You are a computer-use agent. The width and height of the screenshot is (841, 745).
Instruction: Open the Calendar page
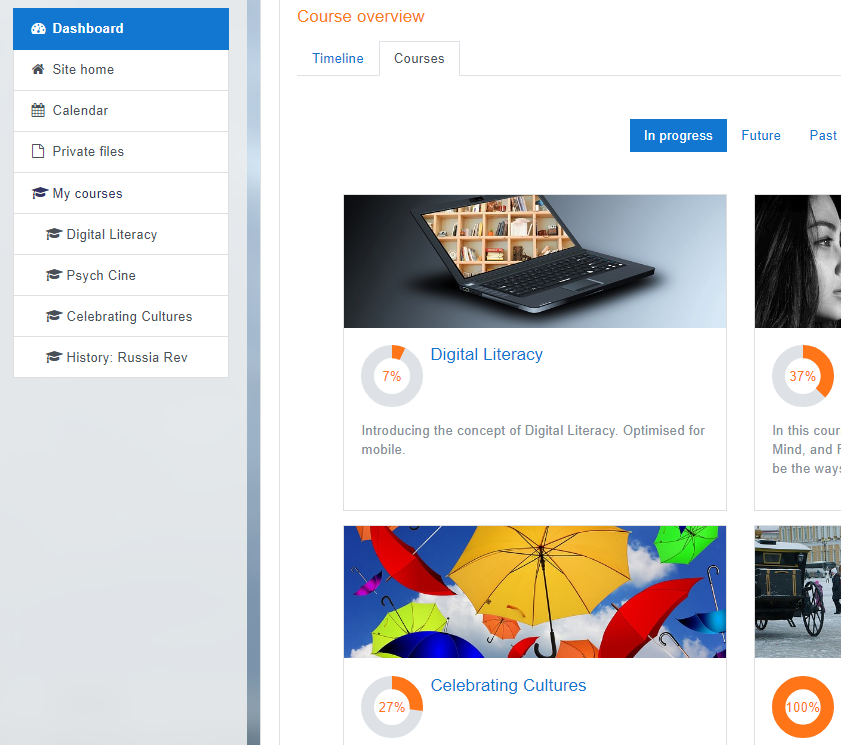tap(121, 111)
